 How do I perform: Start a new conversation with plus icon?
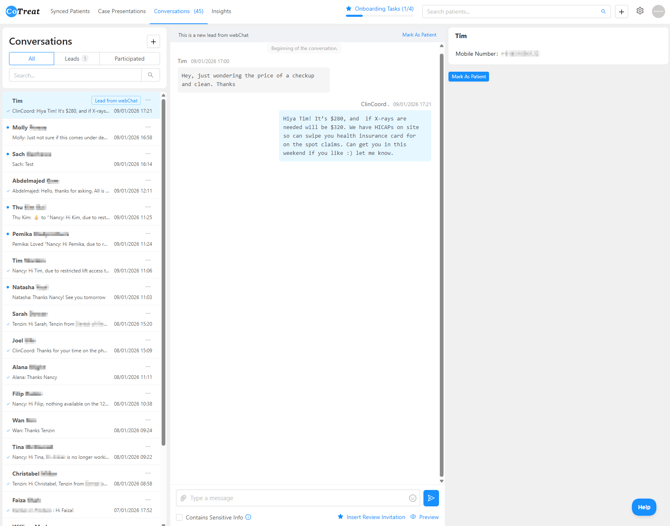coord(153,42)
